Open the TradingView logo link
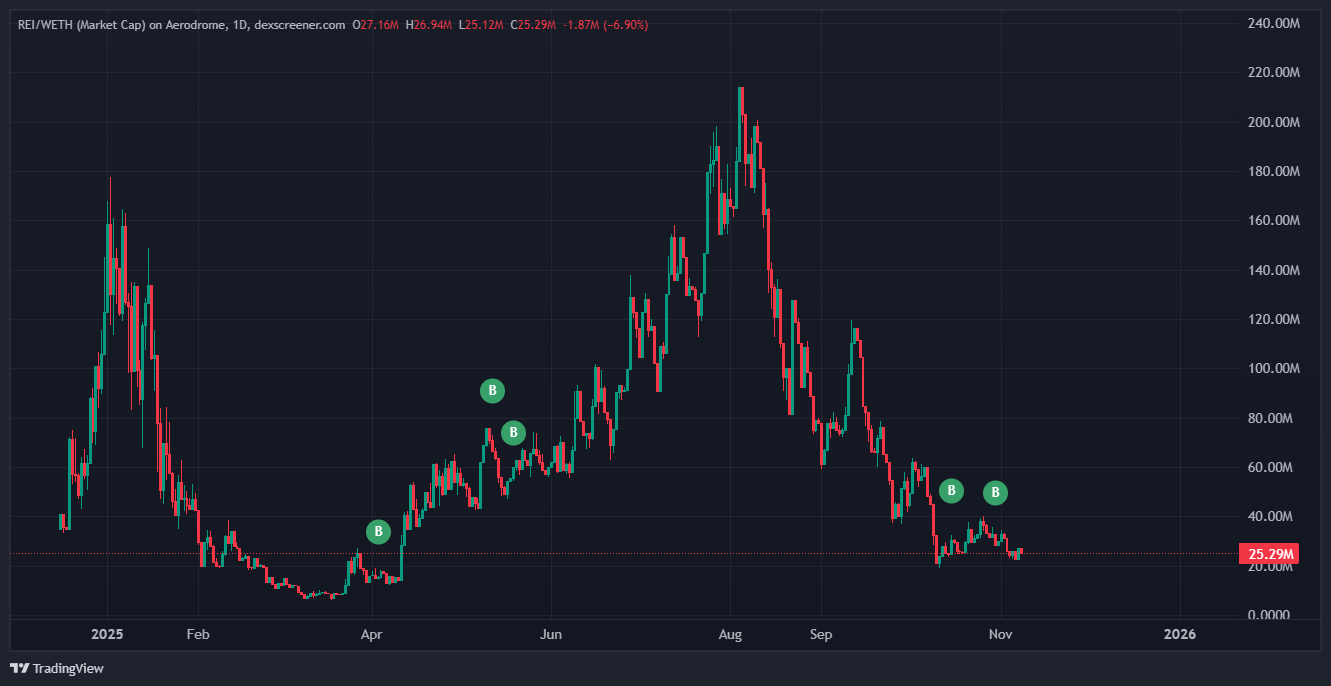The height and width of the screenshot is (686, 1331). [x=57, y=668]
